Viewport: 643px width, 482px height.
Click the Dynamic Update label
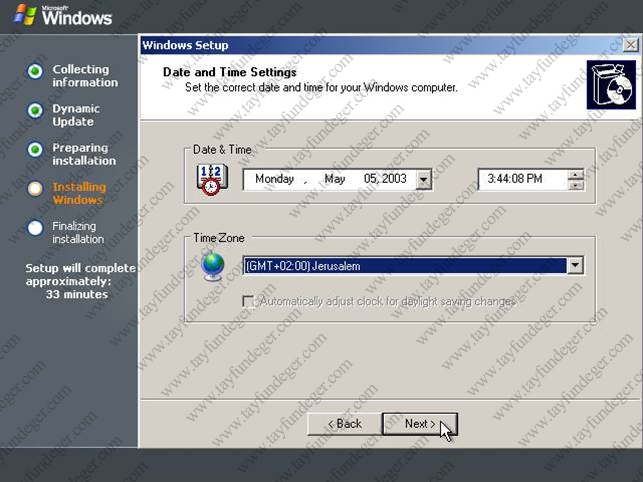[x=76, y=115]
